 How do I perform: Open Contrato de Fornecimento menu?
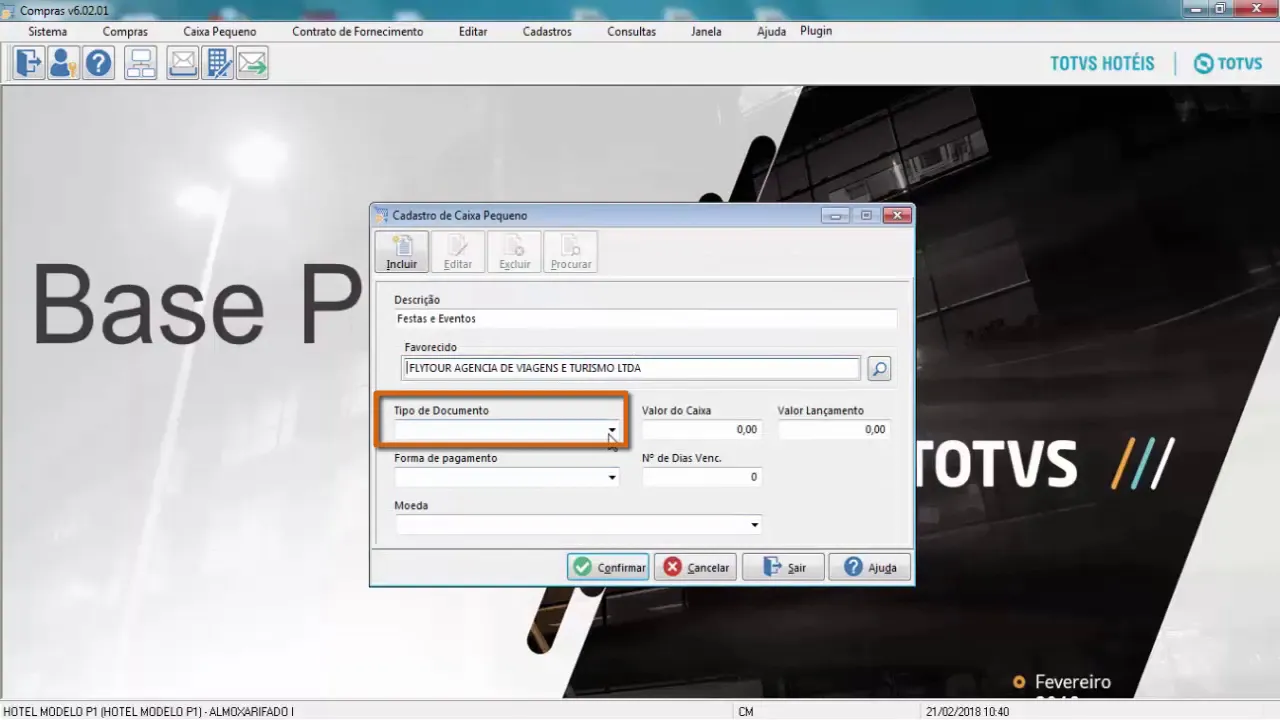[x=358, y=31]
